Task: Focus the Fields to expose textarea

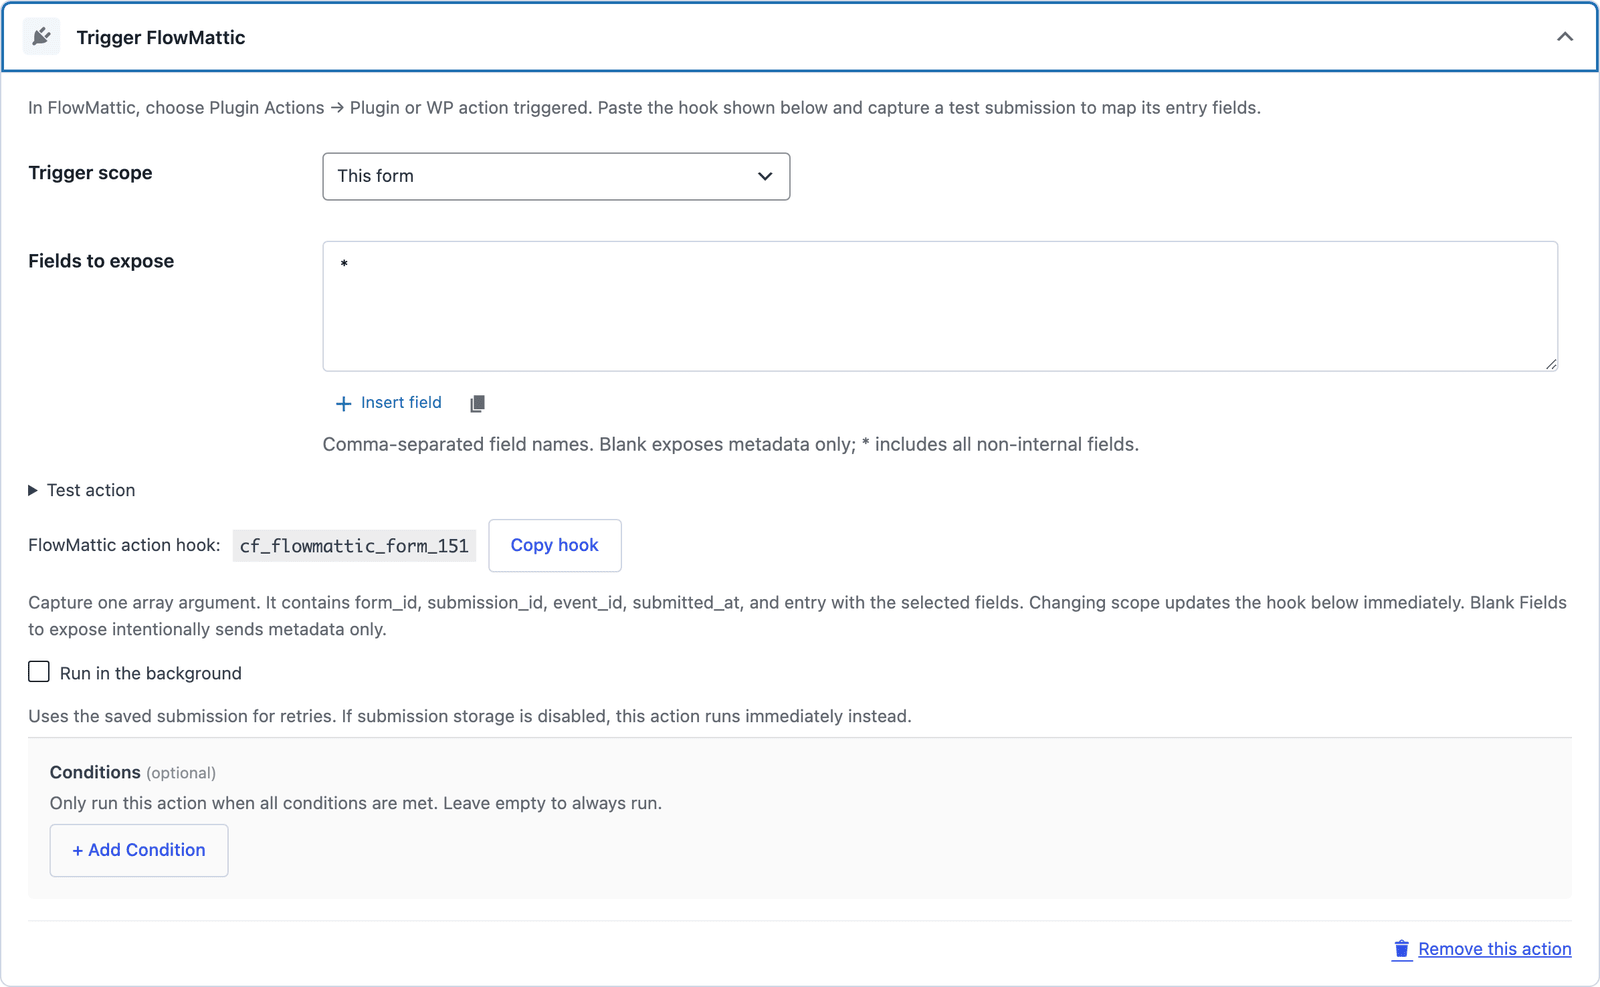Action: tap(940, 306)
